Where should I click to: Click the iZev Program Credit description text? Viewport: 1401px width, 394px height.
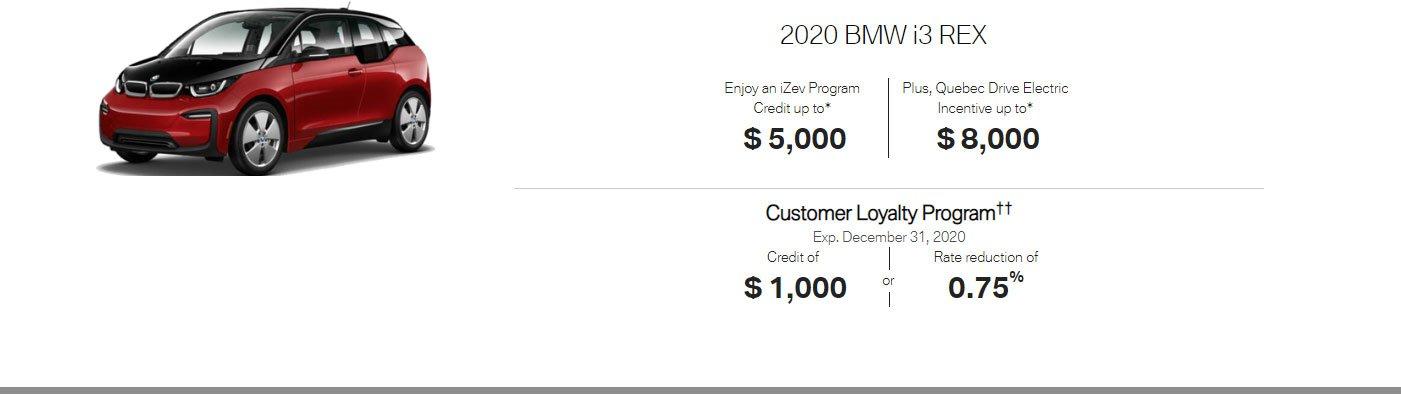(792, 98)
